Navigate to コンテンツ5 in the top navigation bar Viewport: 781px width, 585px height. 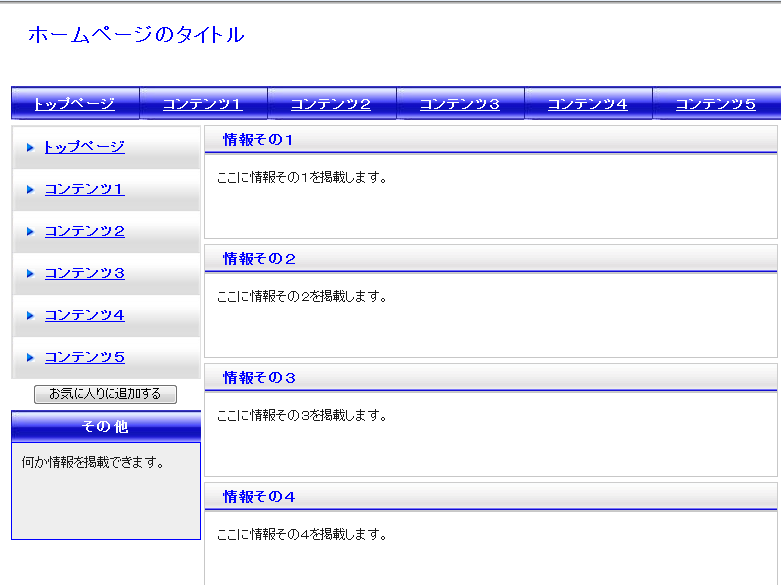coord(715,104)
